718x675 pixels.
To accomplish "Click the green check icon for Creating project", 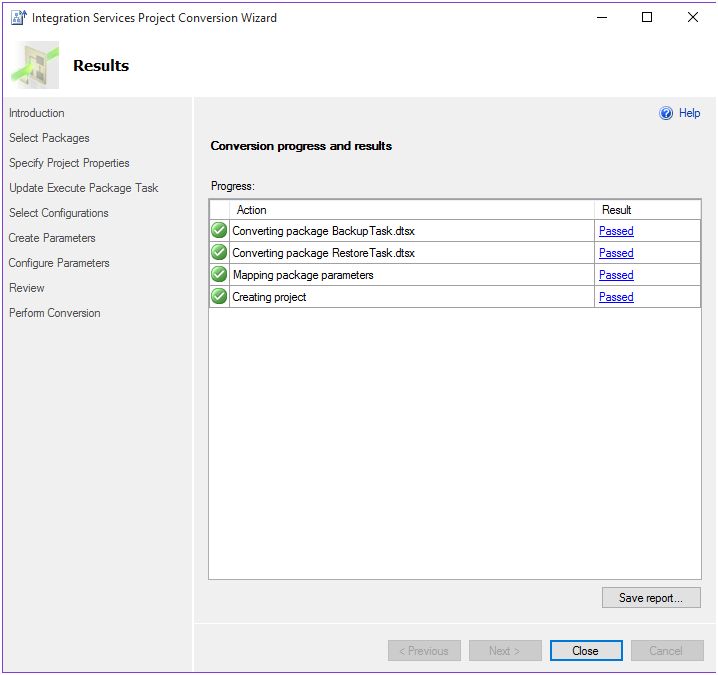I will coord(219,296).
